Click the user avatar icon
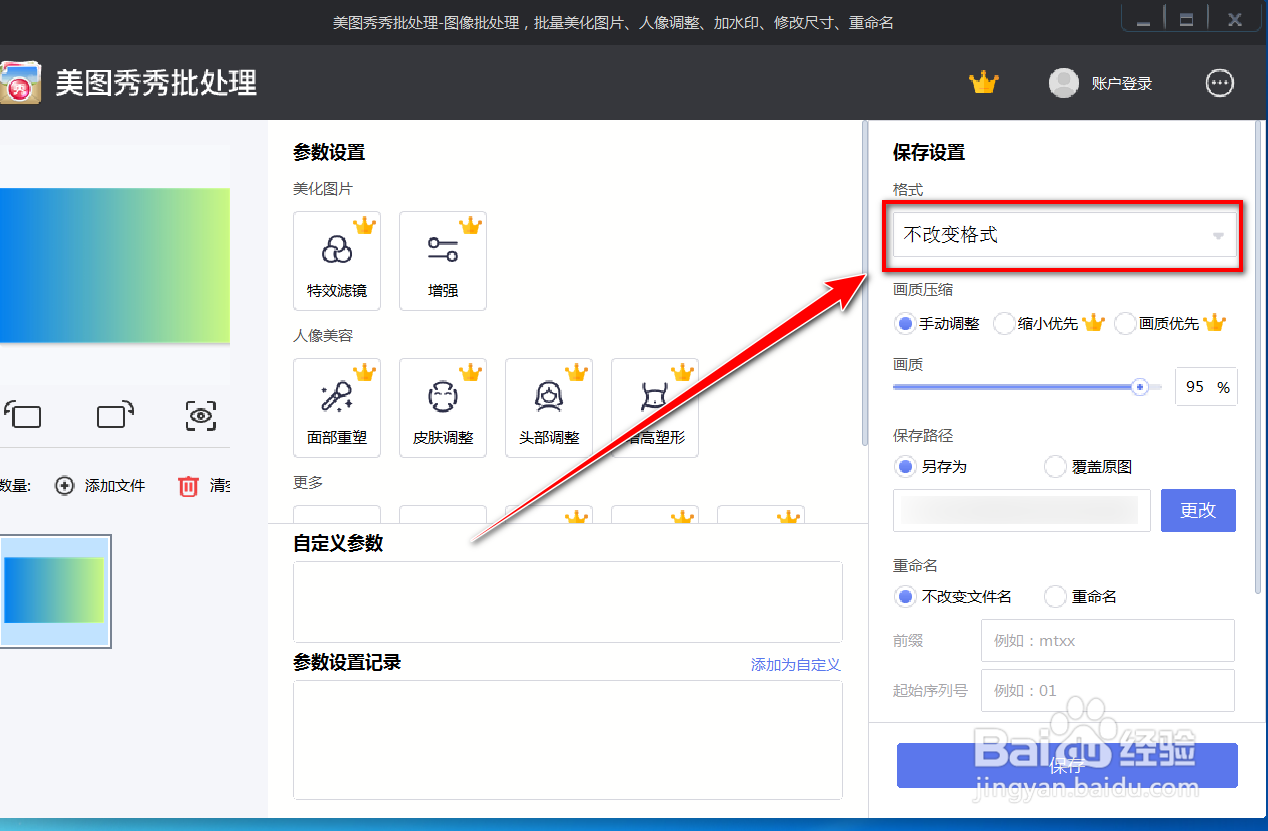Viewport: 1268px width, 831px height. (1063, 83)
